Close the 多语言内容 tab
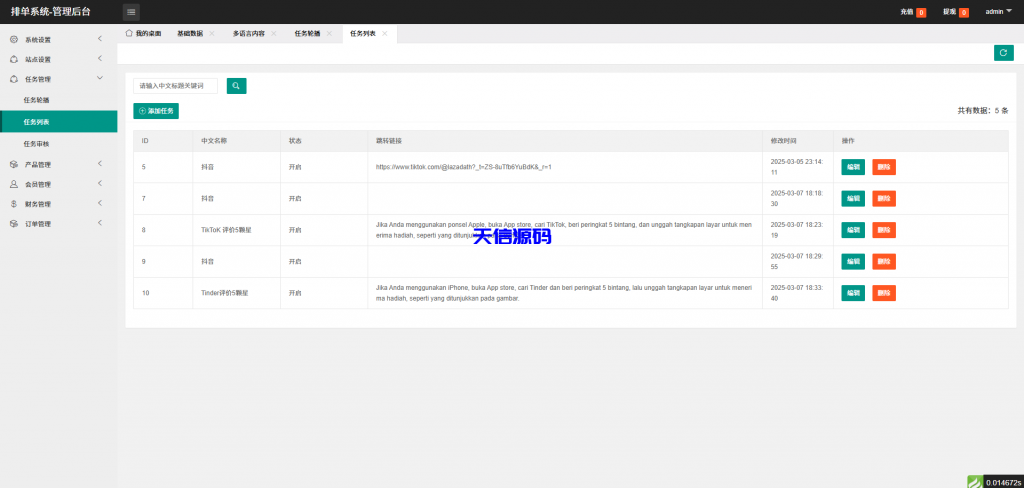 pyautogui.click(x=274, y=33)
